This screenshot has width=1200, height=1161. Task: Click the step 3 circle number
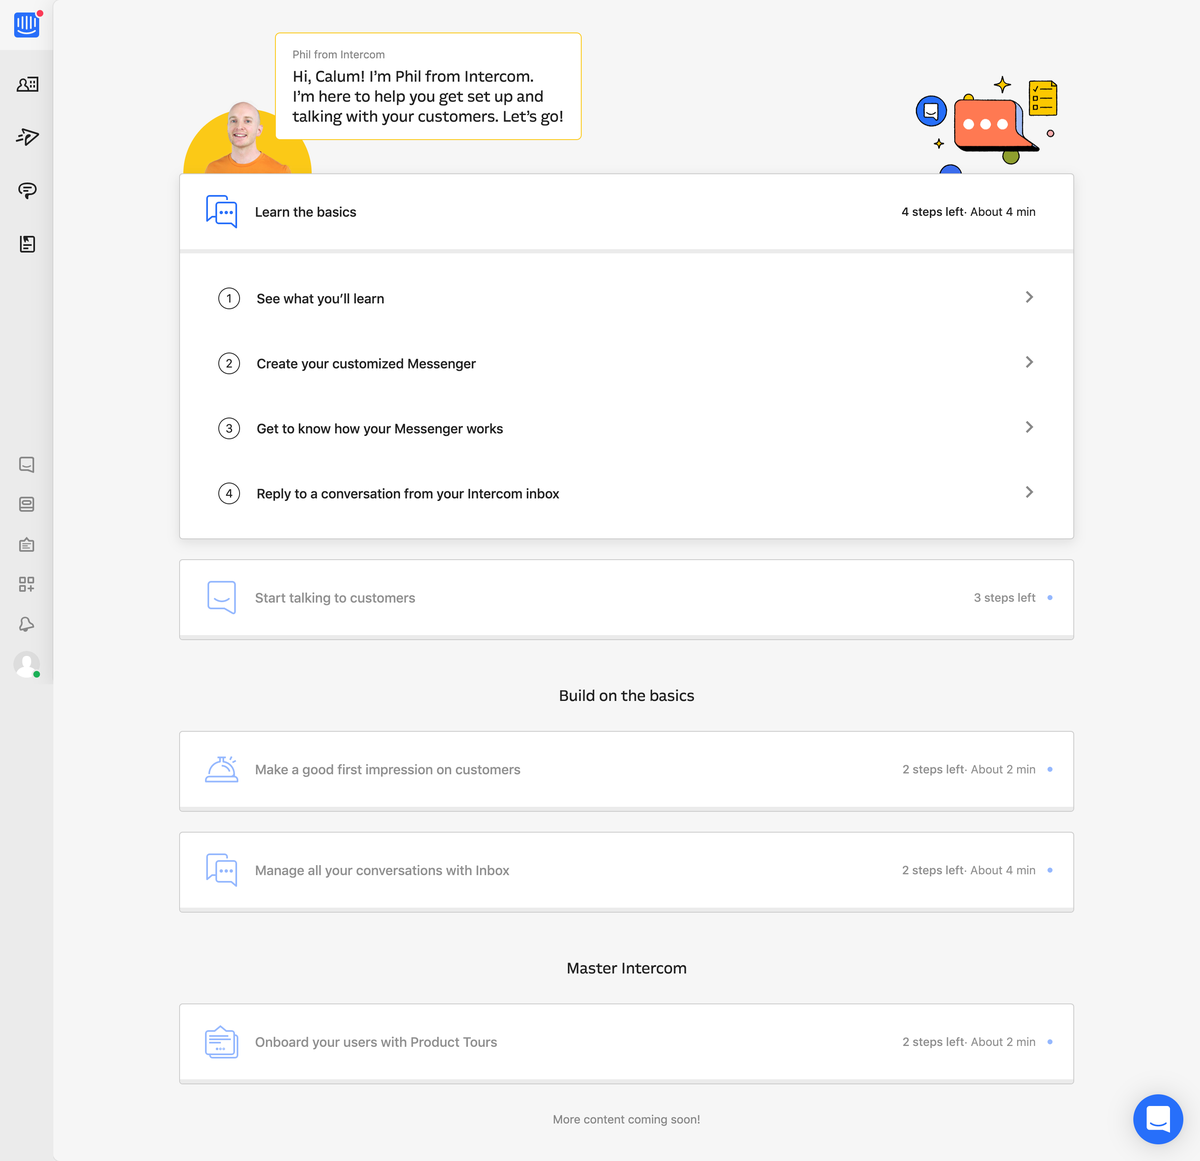[x=229, y=428]
